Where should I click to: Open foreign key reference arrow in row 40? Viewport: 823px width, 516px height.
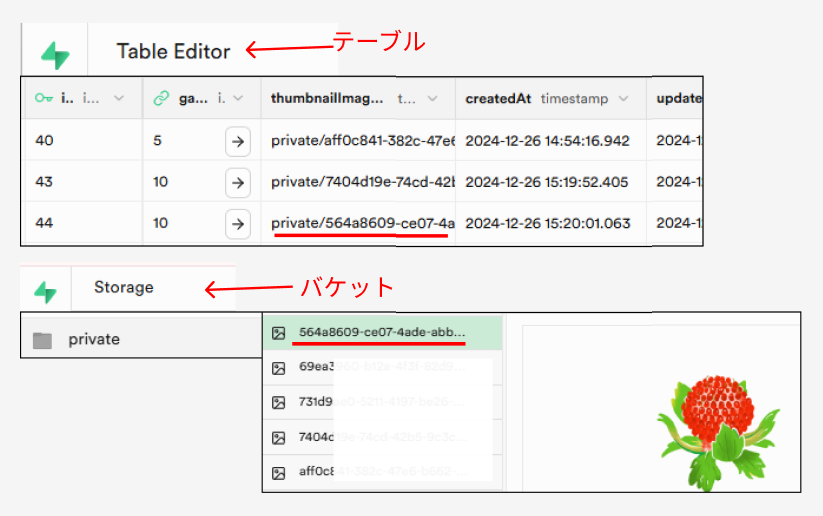[x=237, y=142]
